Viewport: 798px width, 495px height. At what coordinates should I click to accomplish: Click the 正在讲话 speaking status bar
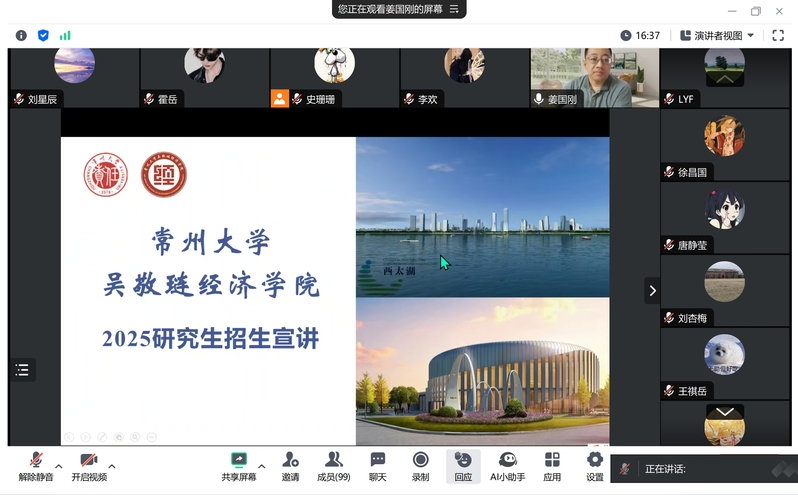point(703,469)
